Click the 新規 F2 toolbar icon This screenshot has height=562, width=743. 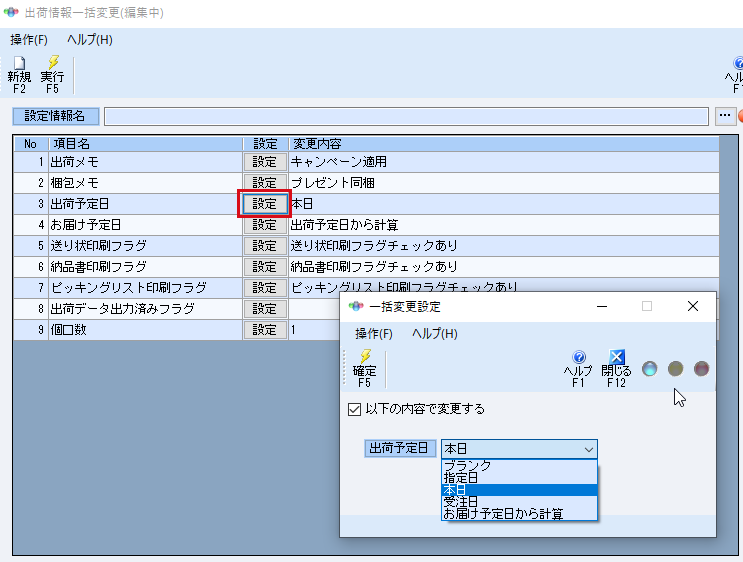(x=19, y=75)
